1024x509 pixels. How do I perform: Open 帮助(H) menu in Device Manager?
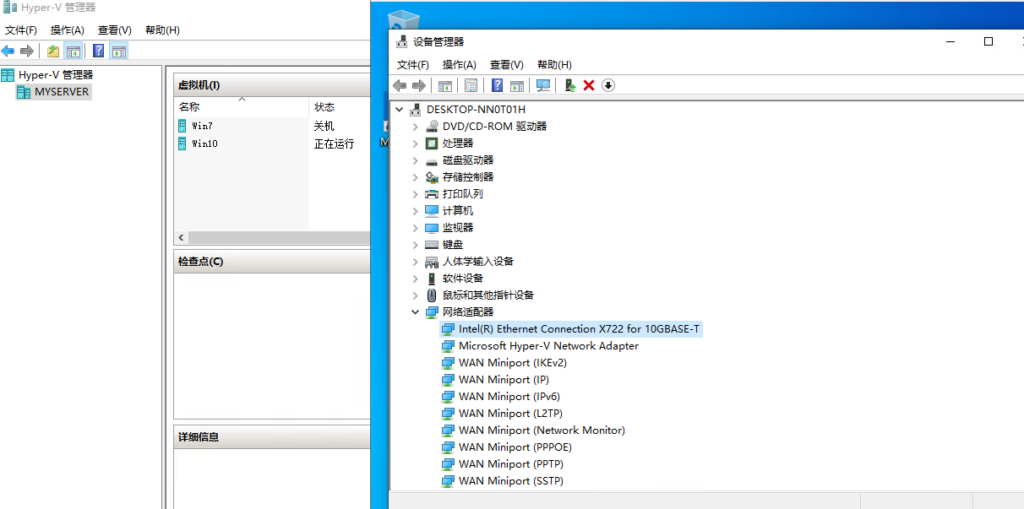point(554,65)
